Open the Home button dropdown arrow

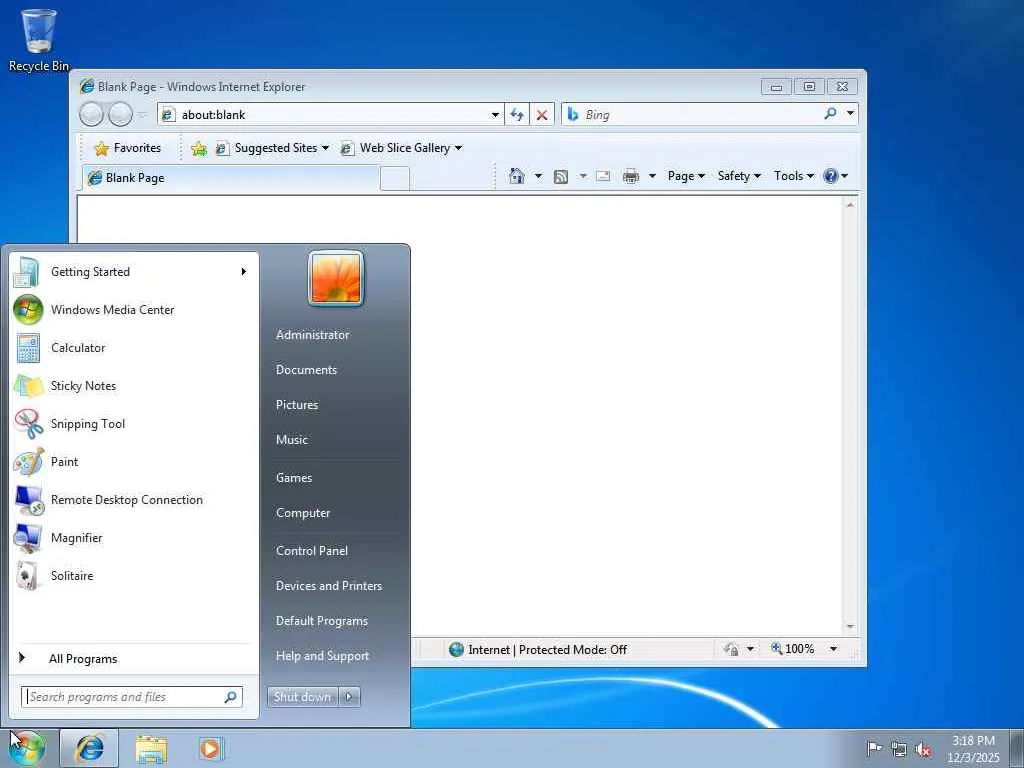(x=538, y=176)
